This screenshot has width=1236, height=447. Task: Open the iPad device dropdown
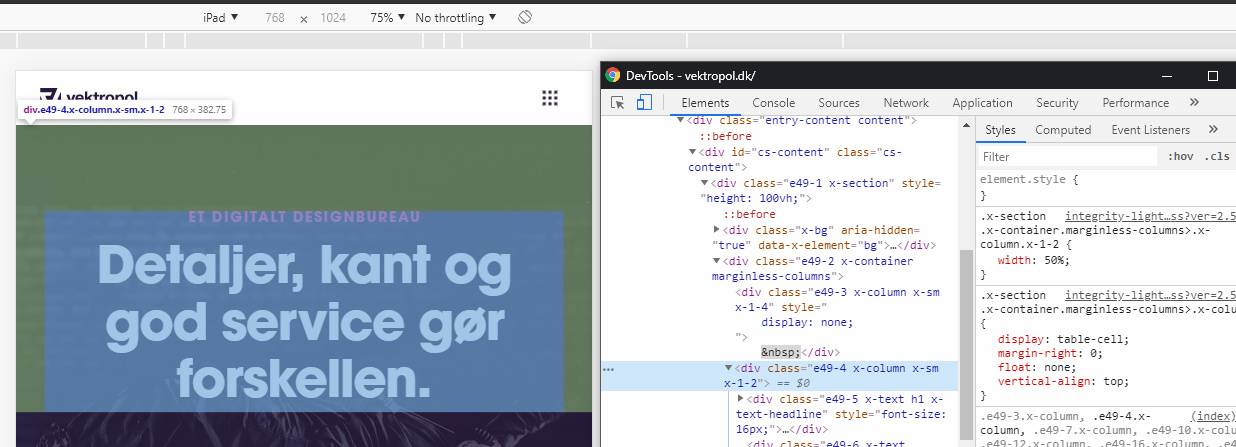(221, 18)
